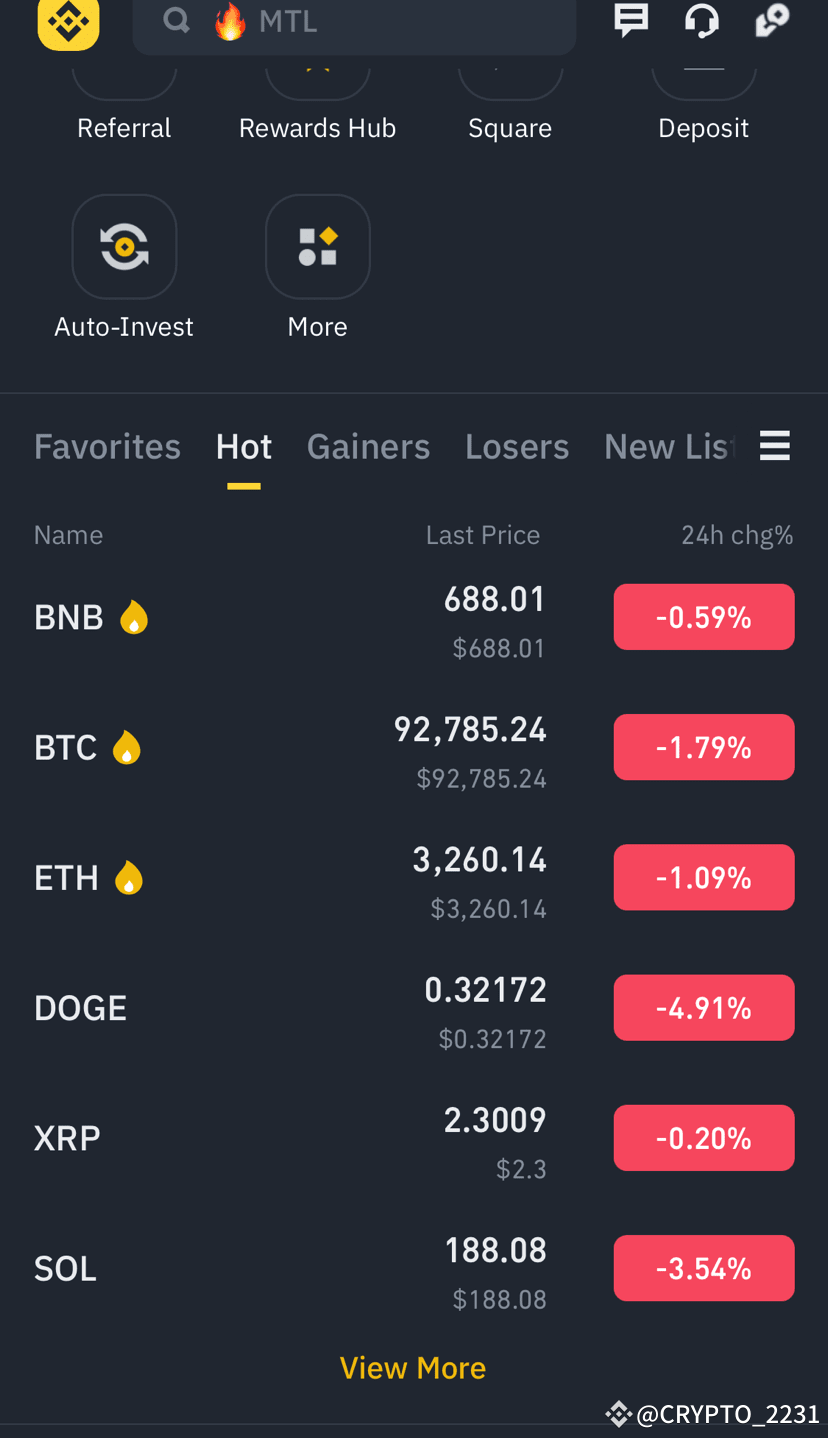Screen dimensions: 828x1438
Task: Toggle DOGE -4.91% change badge
Action: 704,1008
